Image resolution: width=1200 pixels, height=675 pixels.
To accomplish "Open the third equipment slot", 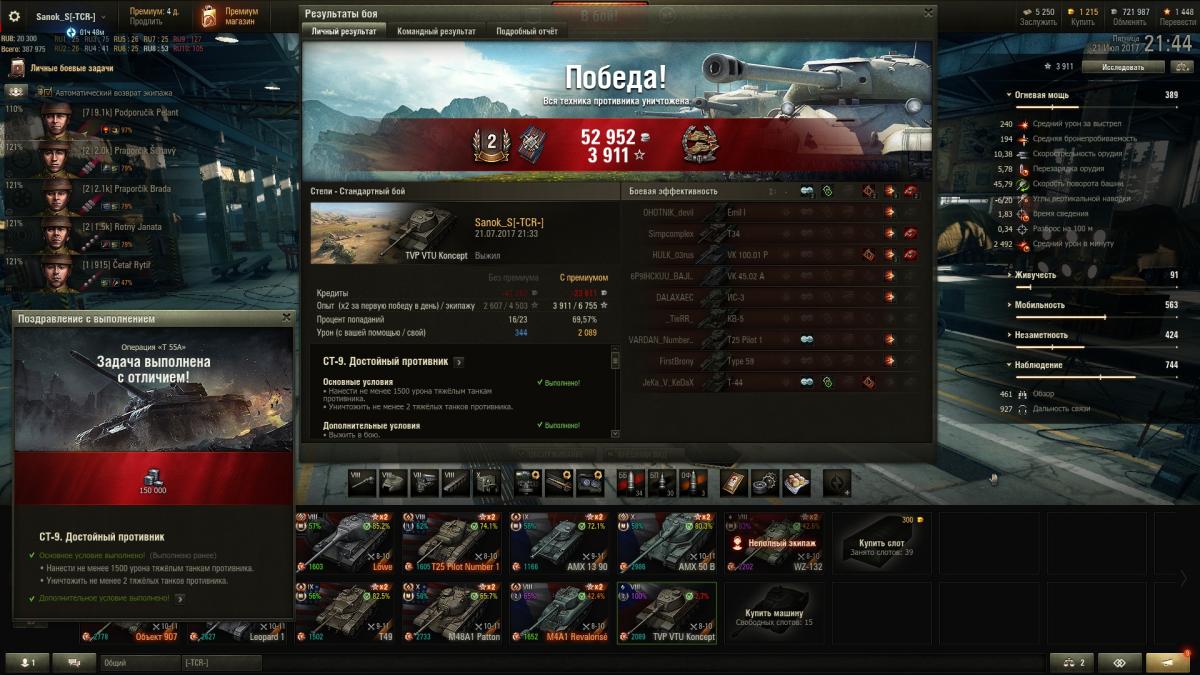I will click(590, 483).
